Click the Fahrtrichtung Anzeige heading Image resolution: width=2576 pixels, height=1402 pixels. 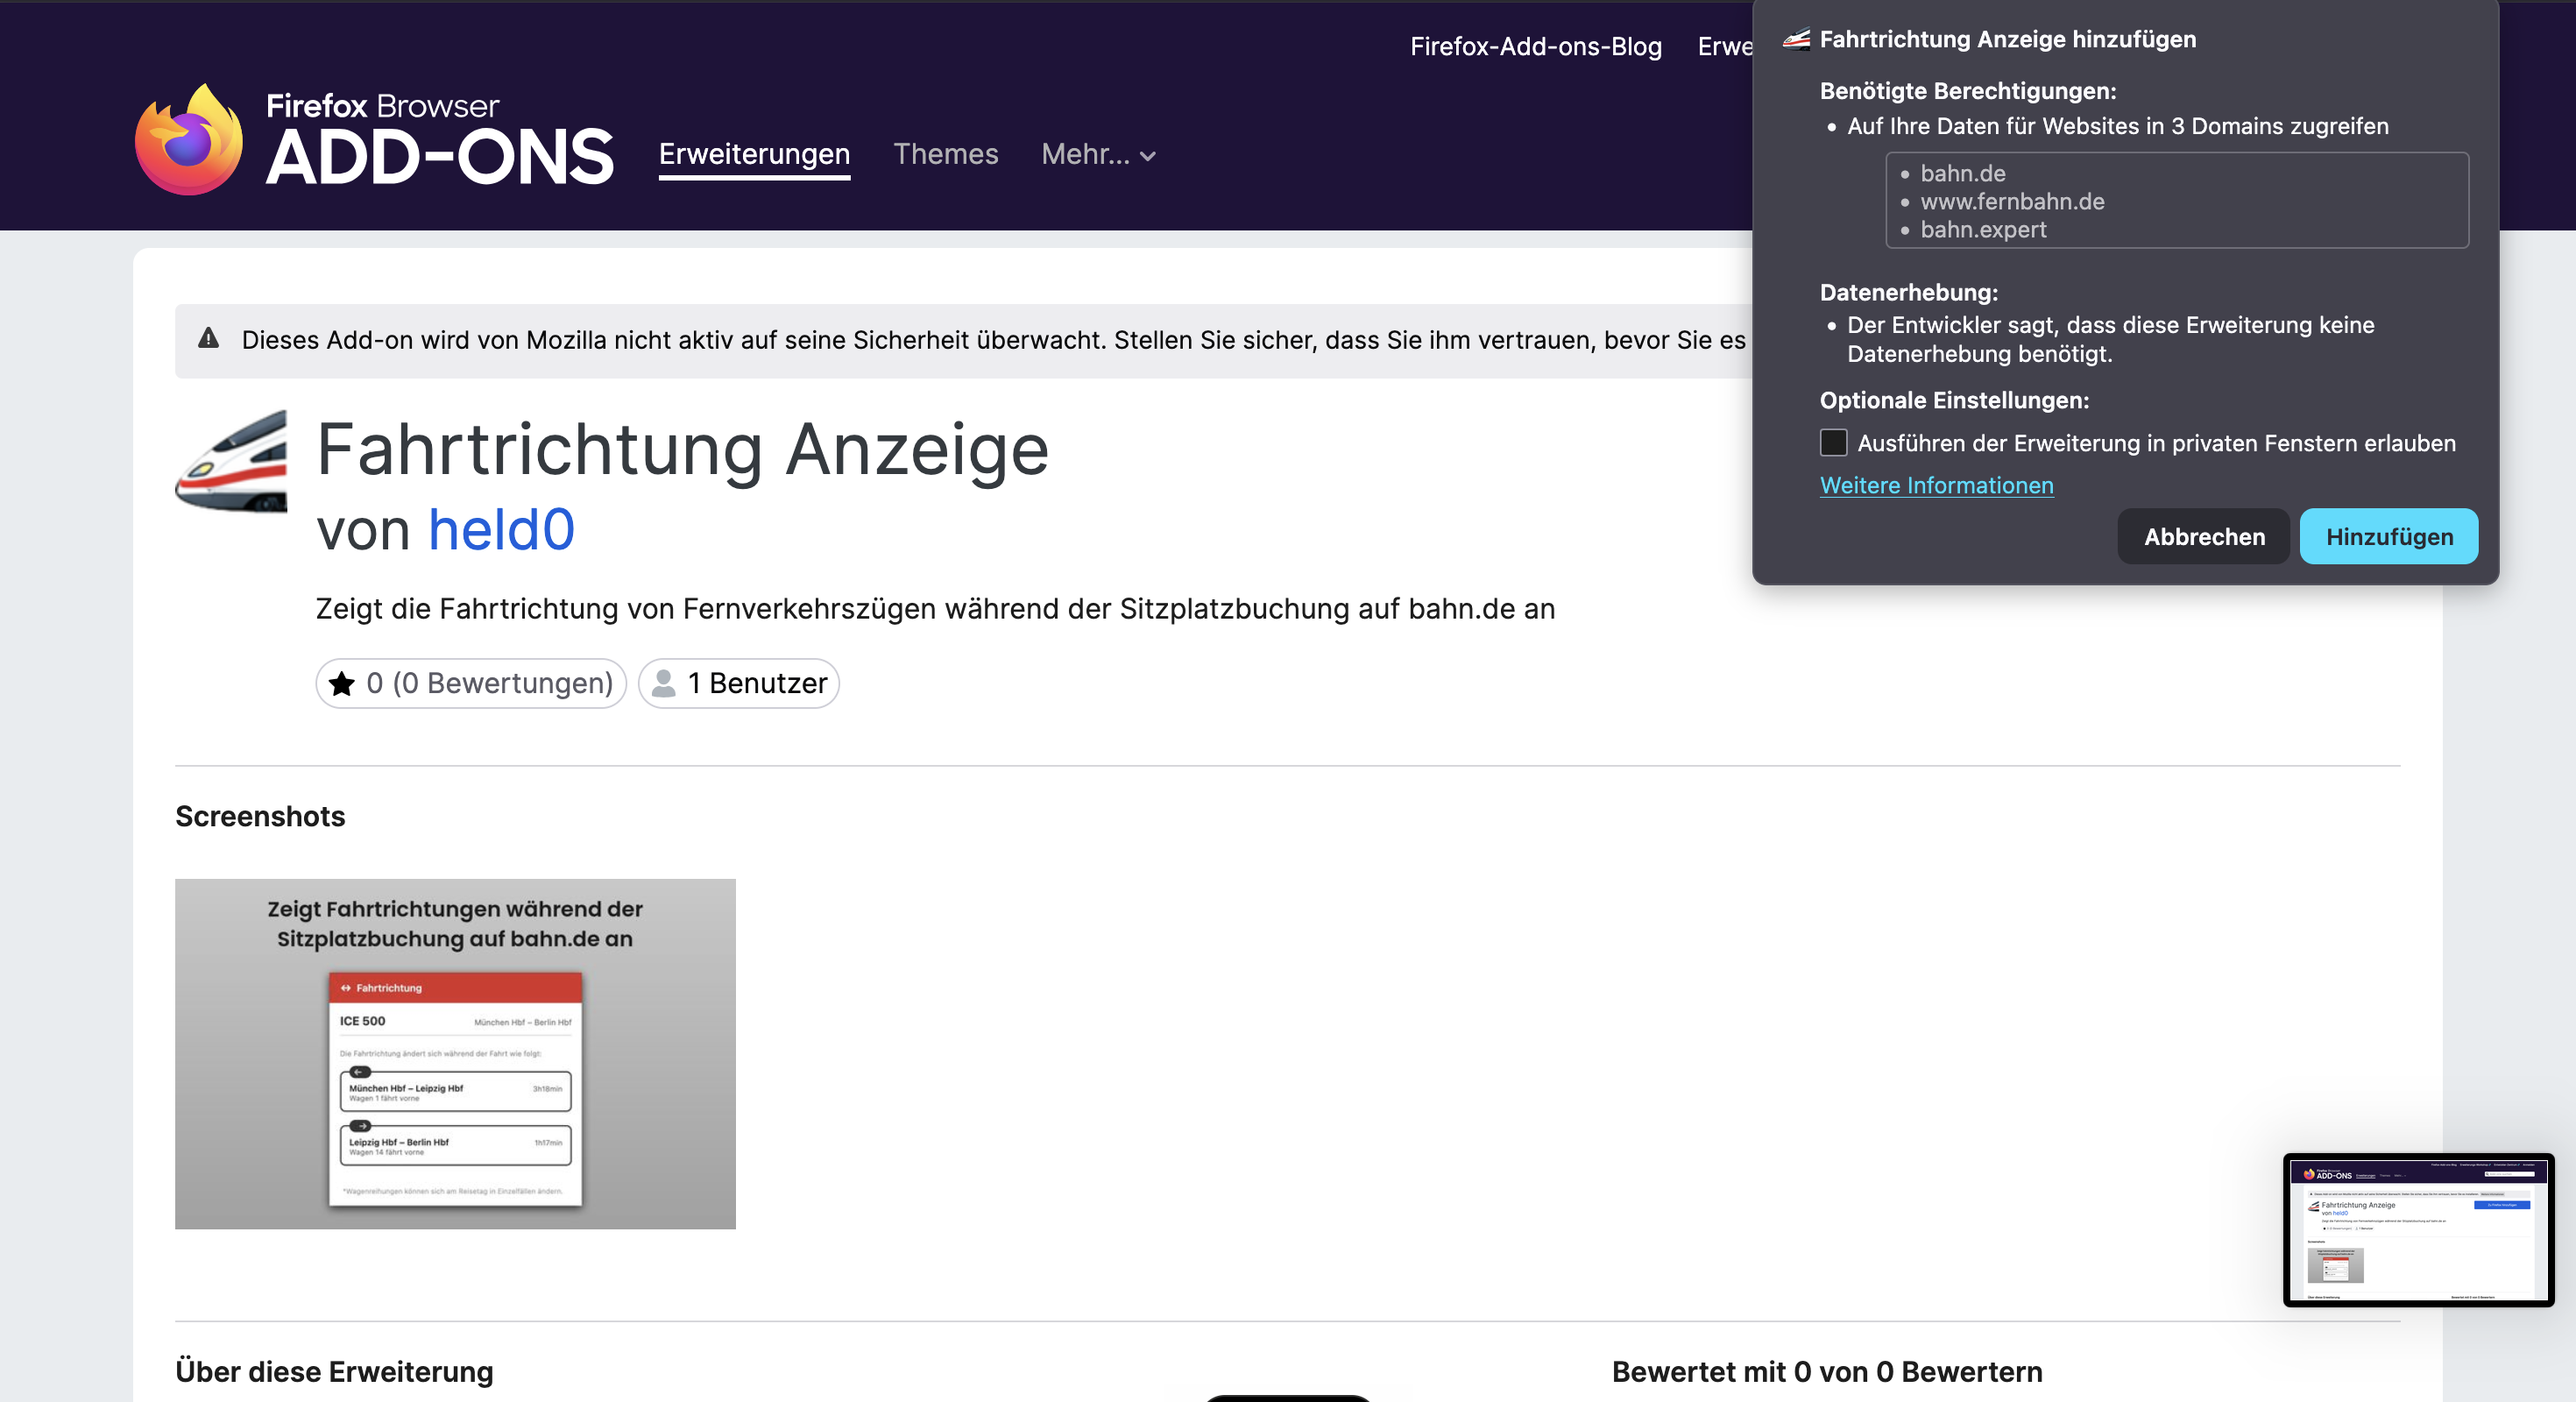[682, 449]
